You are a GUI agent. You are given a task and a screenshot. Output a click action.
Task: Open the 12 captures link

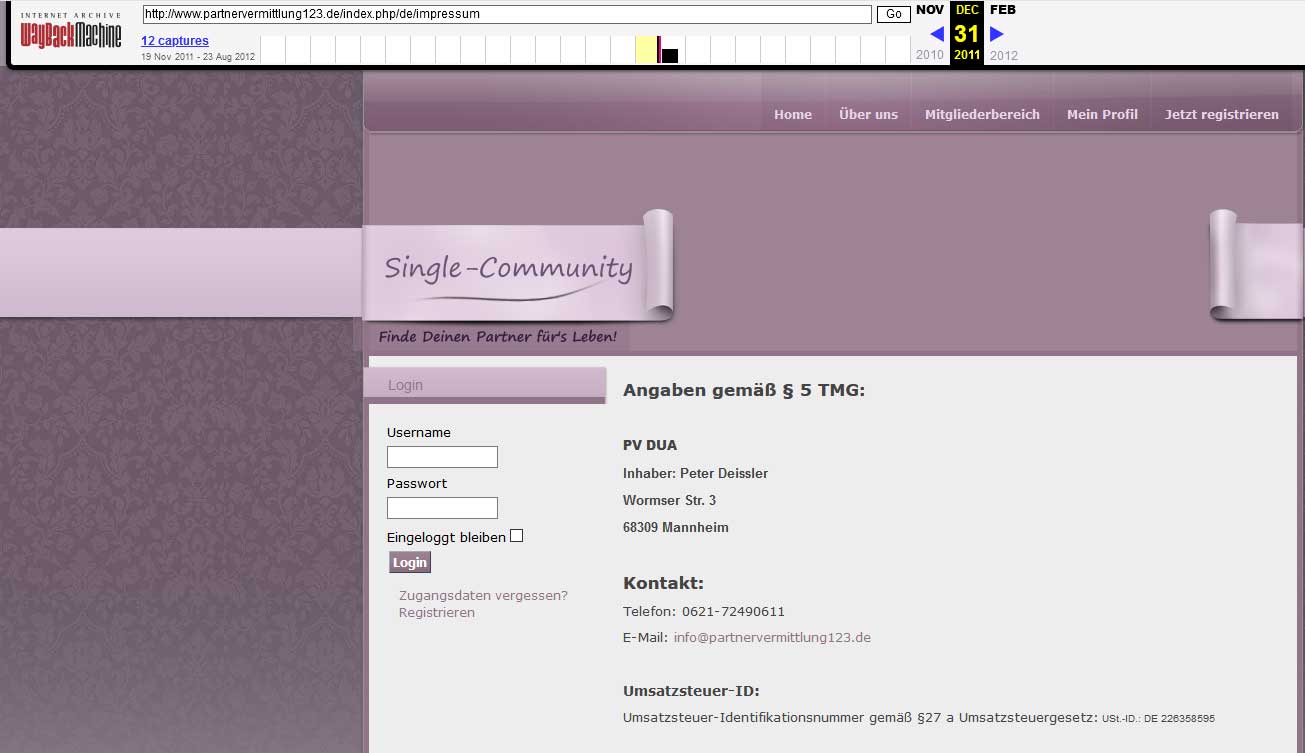tap(175, 41)
